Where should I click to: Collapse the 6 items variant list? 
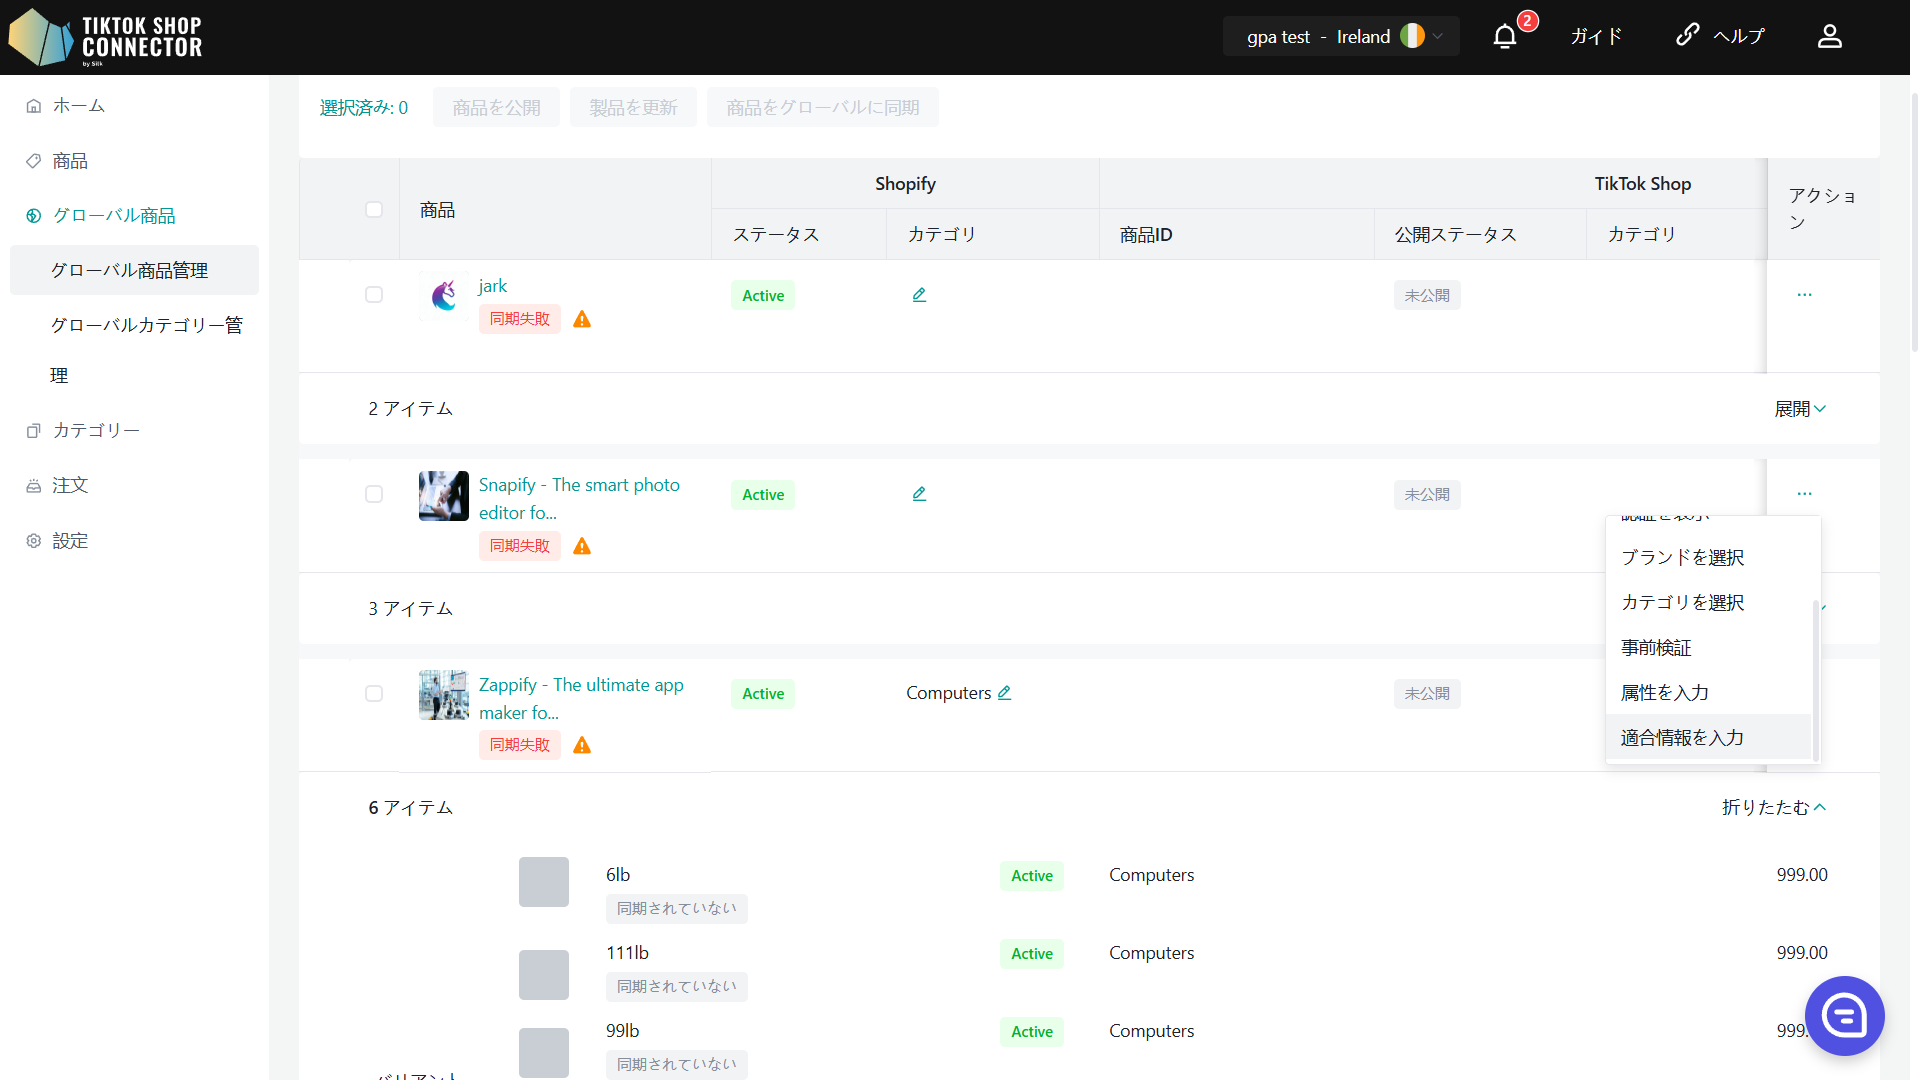(x=1774, y=808)
